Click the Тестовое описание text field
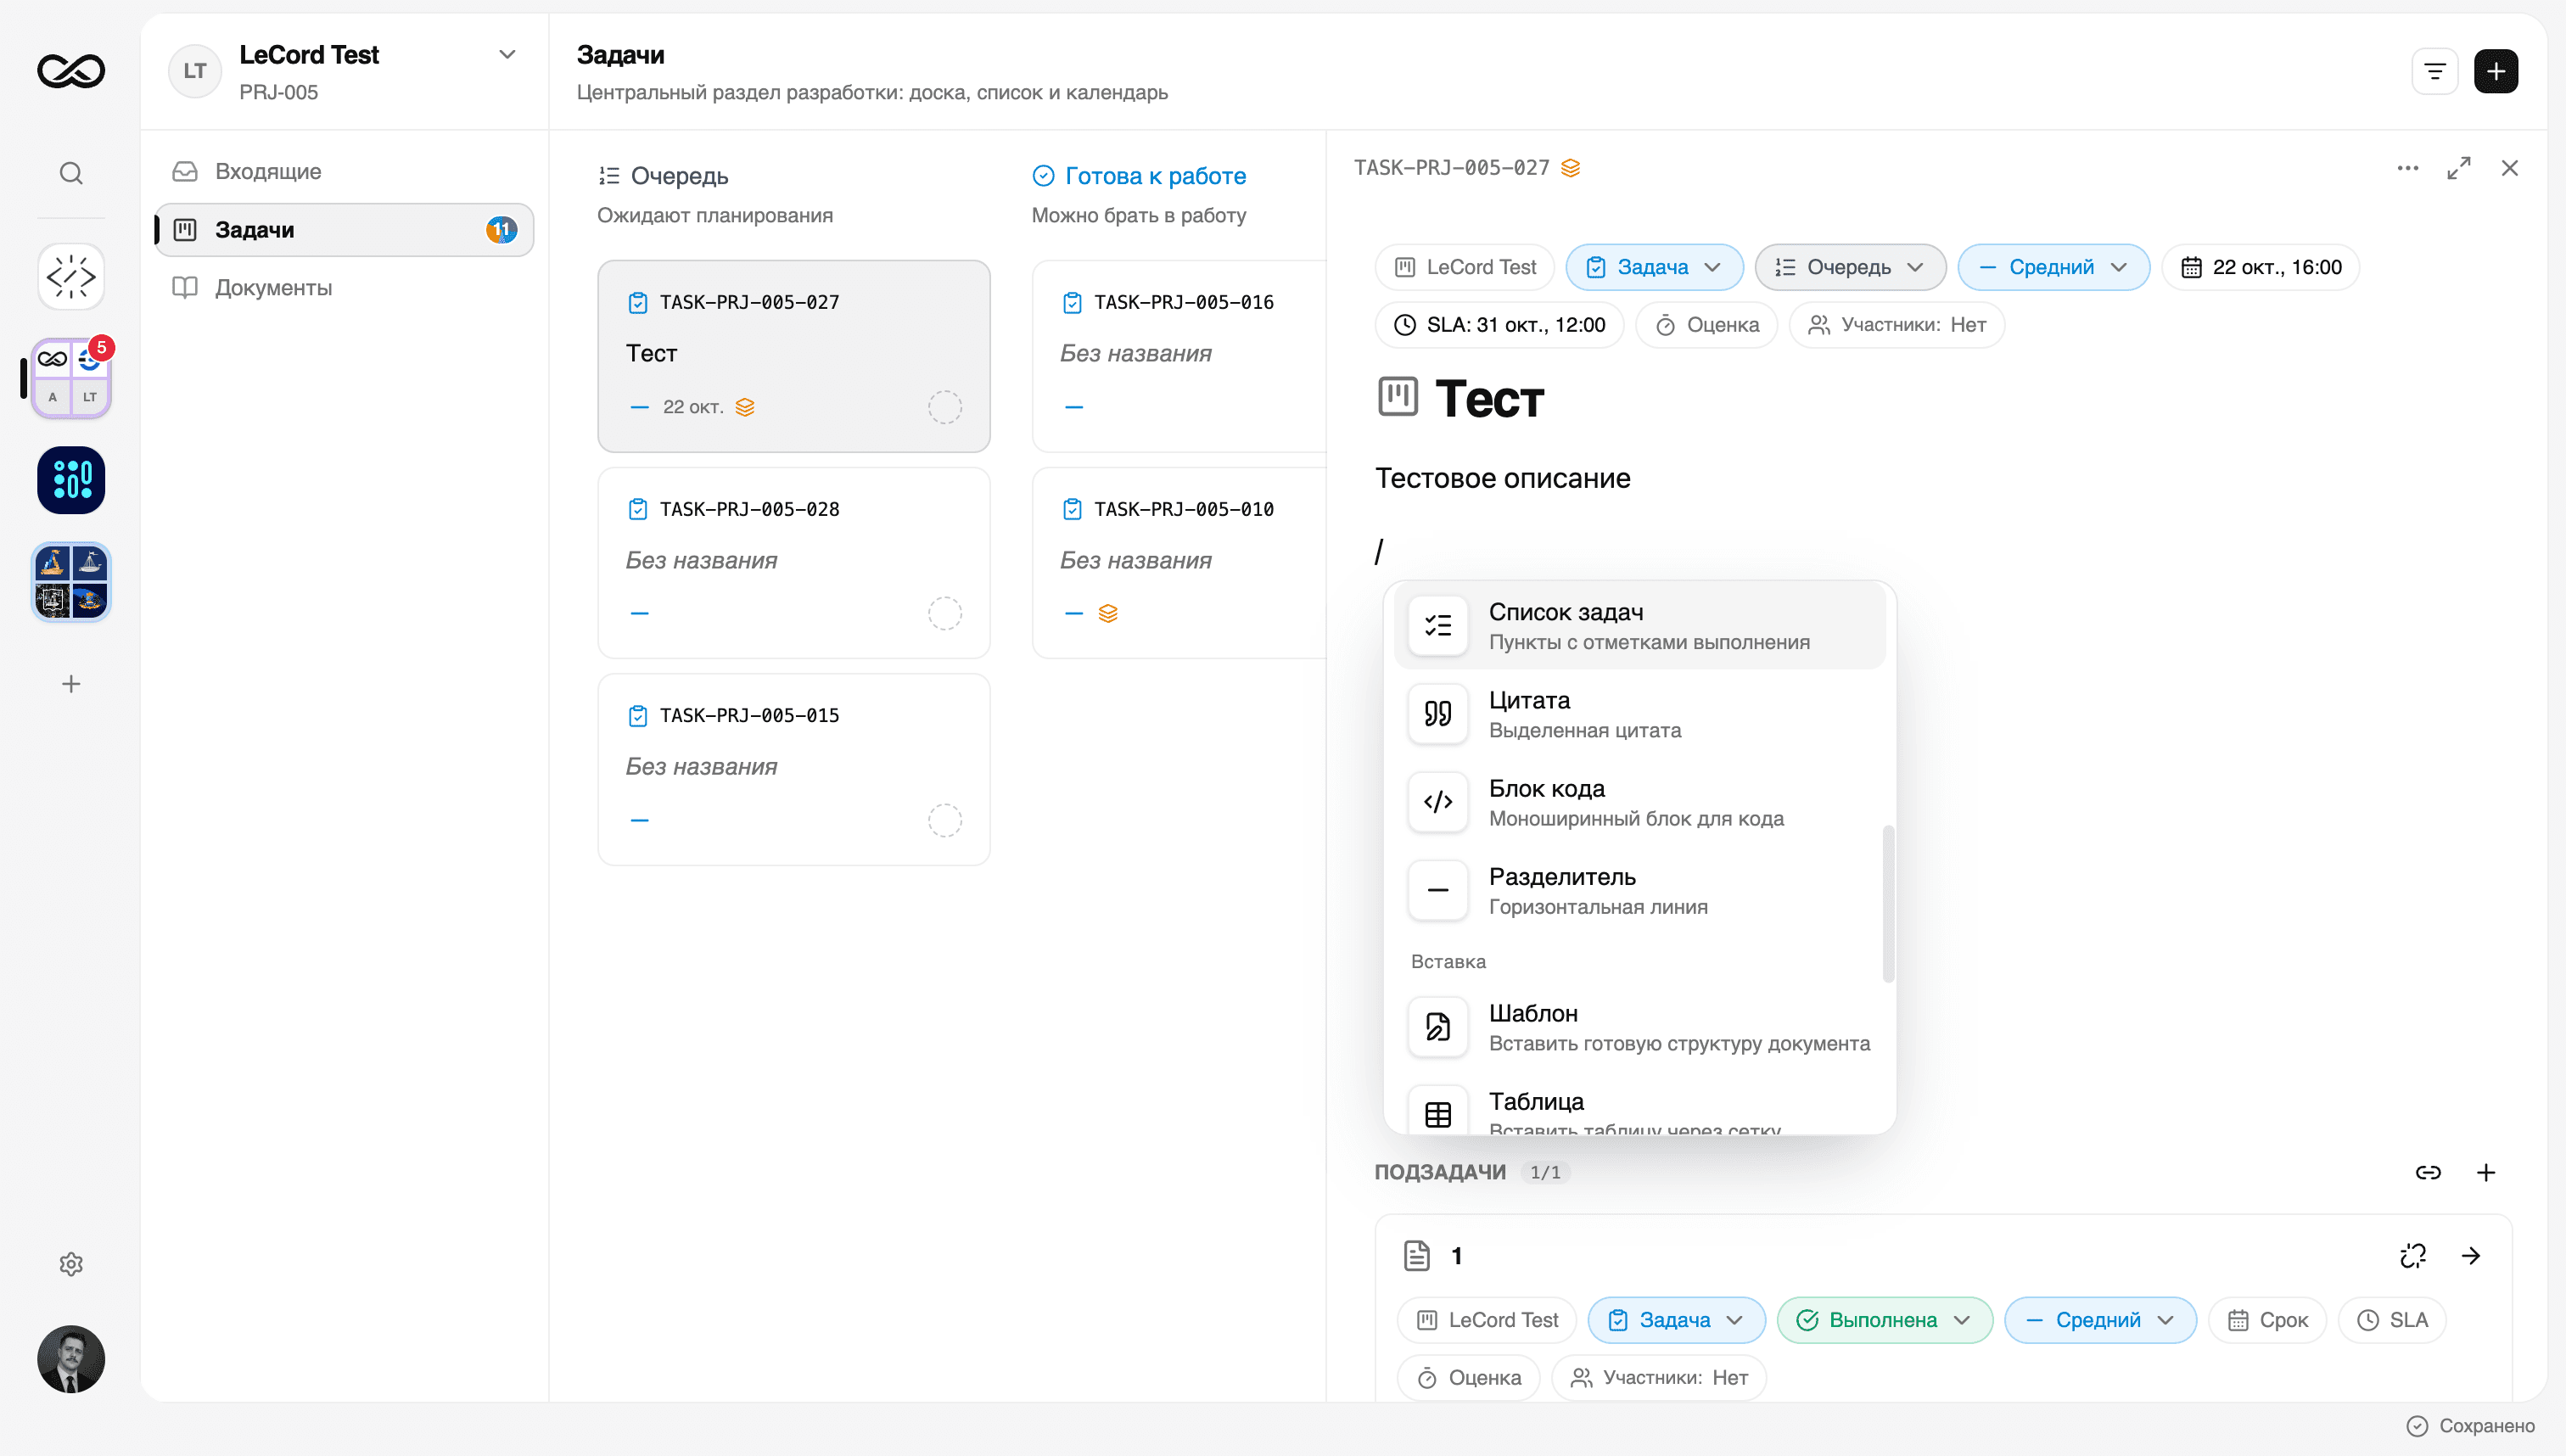2566x1456 pixels. [1502, 478]
